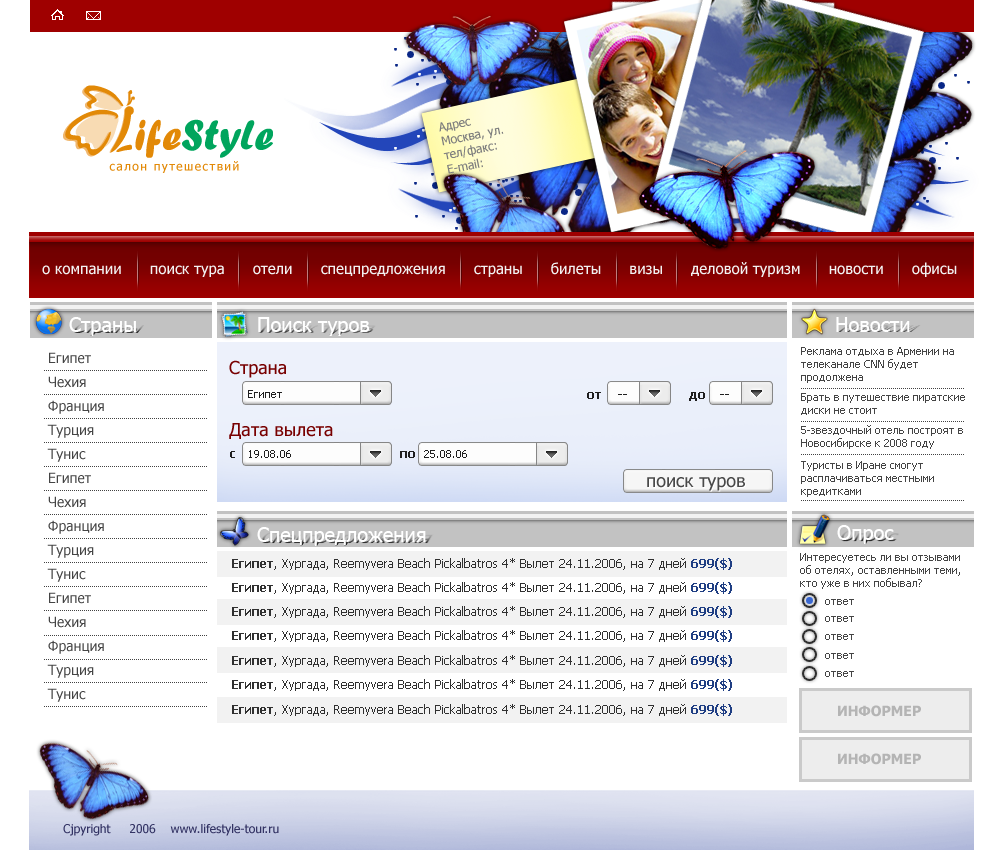Open the 'визы' menu item
This screenshot has height=850, width=1000.
[645, 269]
